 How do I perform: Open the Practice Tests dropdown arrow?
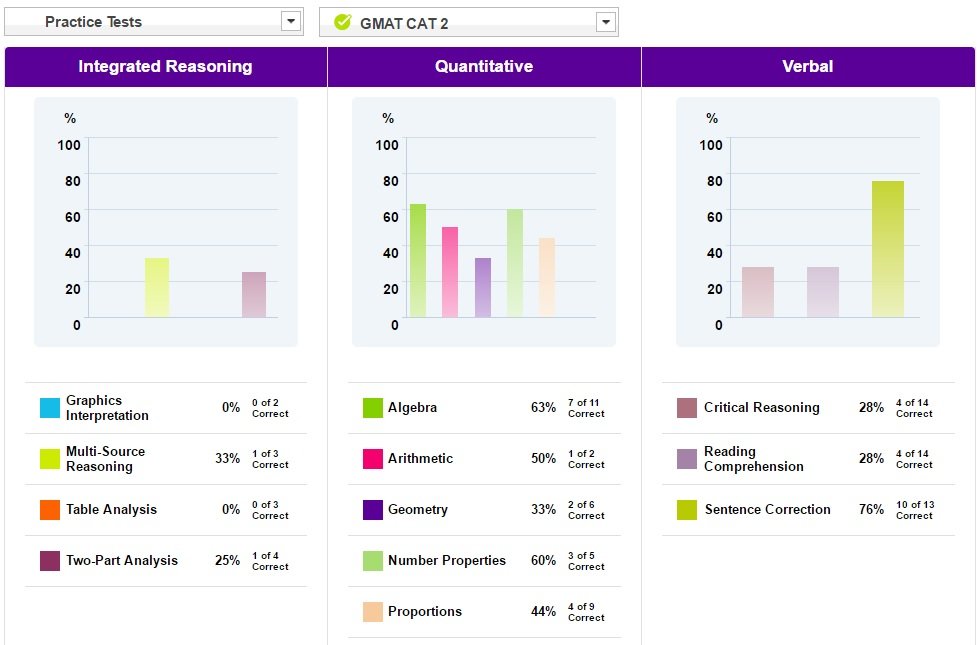[x=290, y=21]
